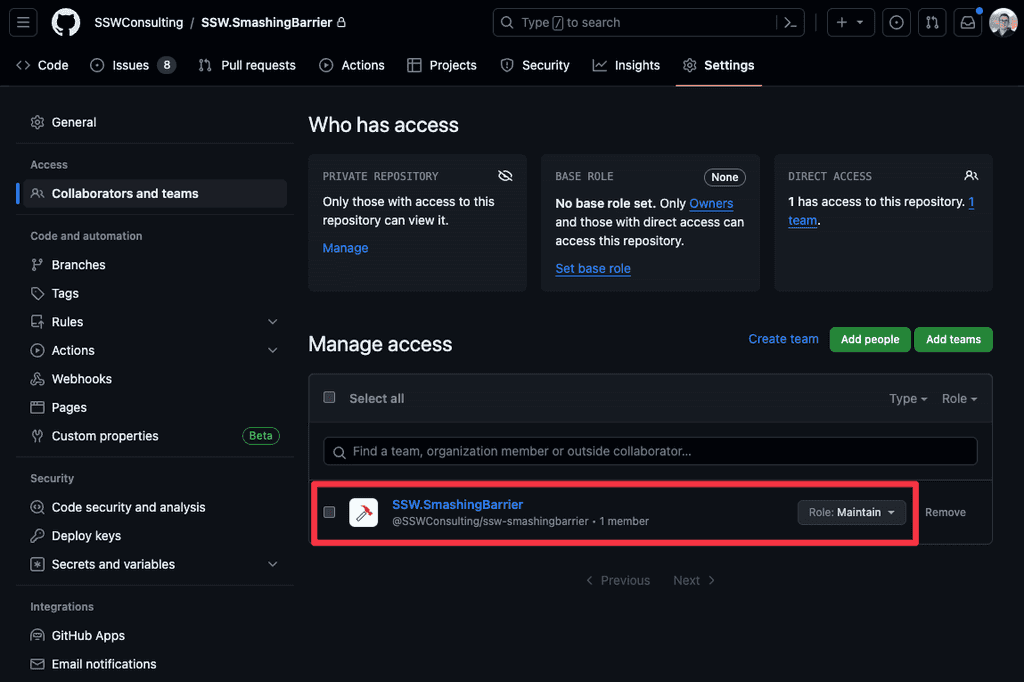Screen dimensions: 1024x682
Task: Open Email notifications settings
Action: [x=103, y=663]
